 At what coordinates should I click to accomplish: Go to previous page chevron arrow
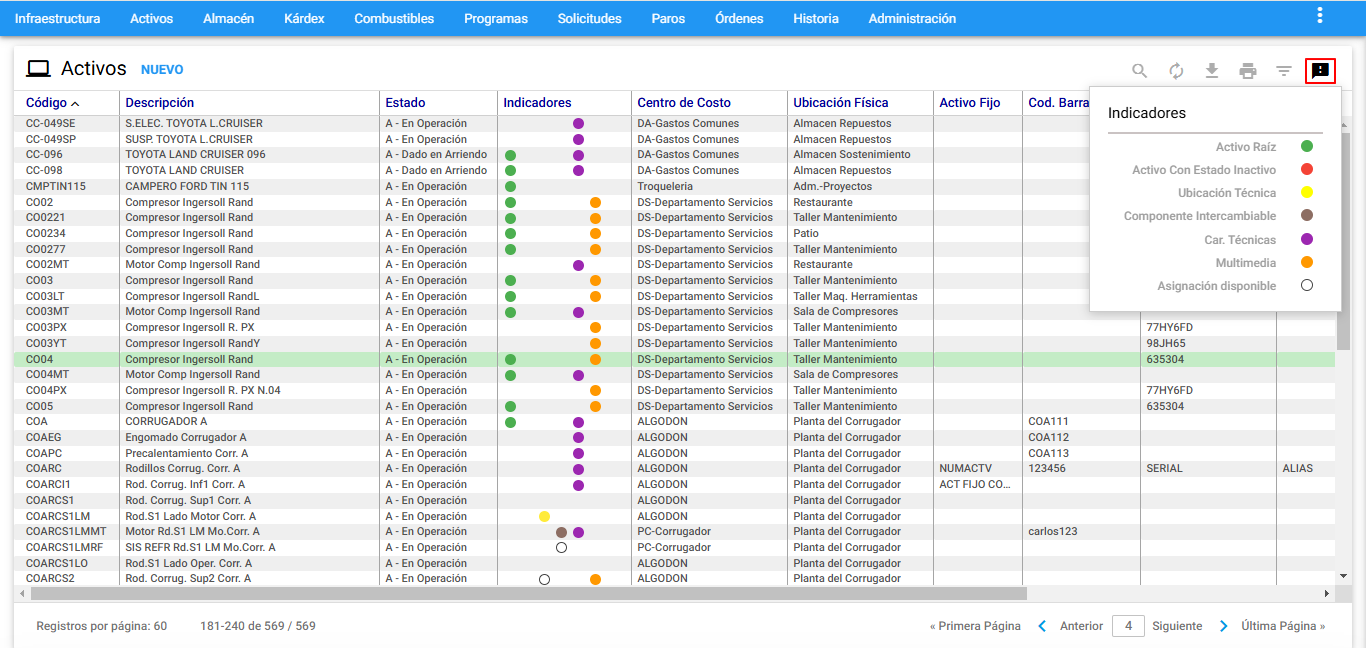click(x=1042, y=626)
